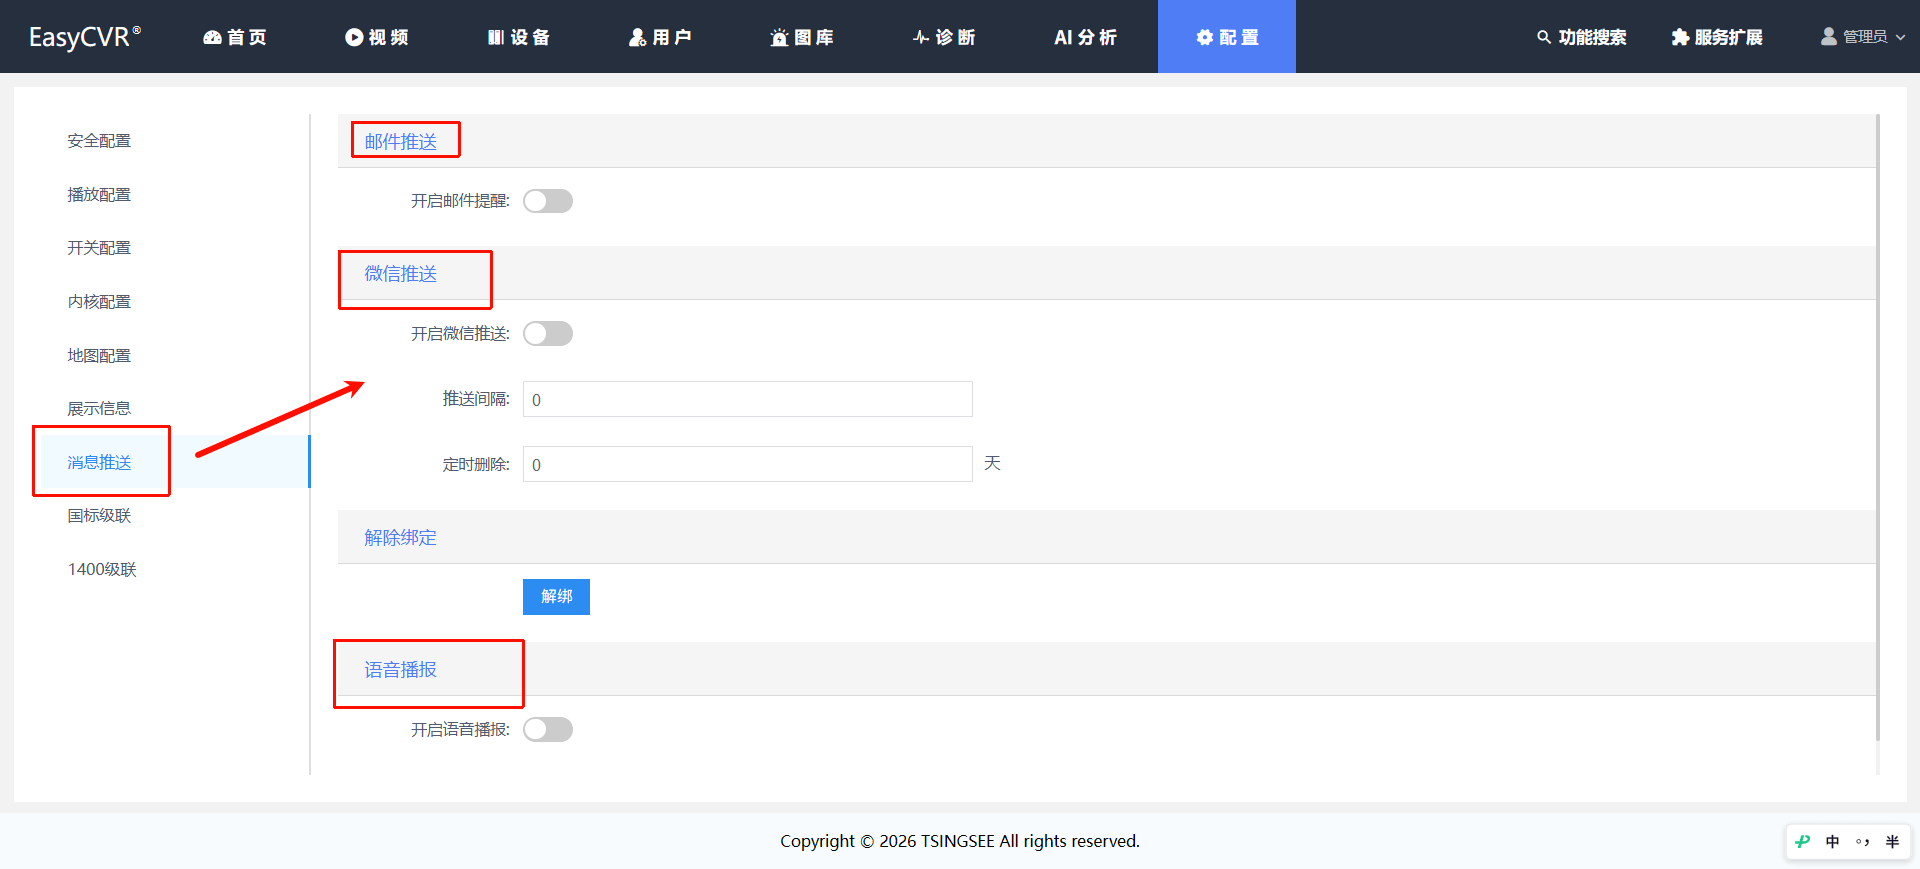Click the blue 解绑 button
The width and height of the screenshot is (1920, 869).
click(556, 597)
